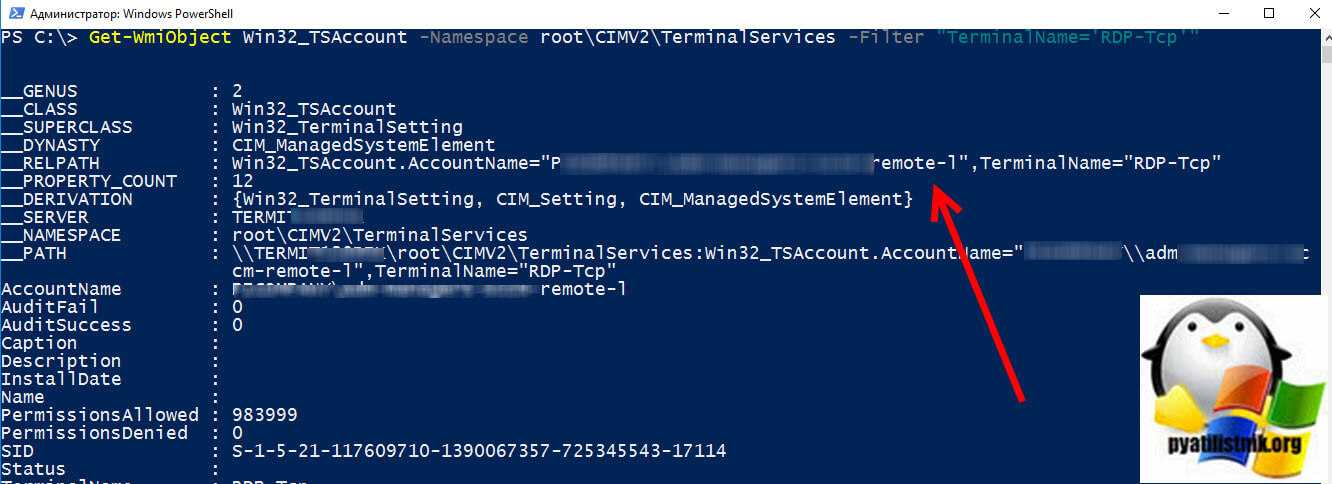
Task: Click the __DYNASTY value CIM_ManagedSystemElement
Action: [363, 145]
